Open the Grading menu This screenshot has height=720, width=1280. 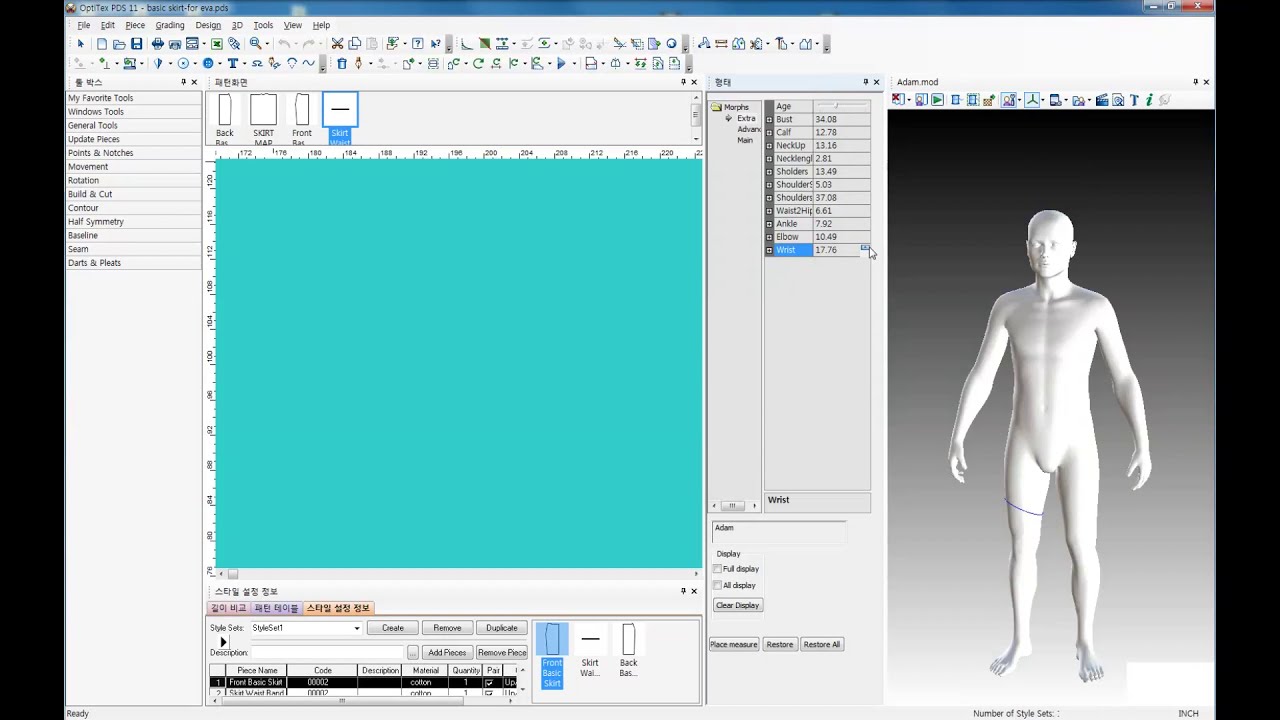click(170, 25)
